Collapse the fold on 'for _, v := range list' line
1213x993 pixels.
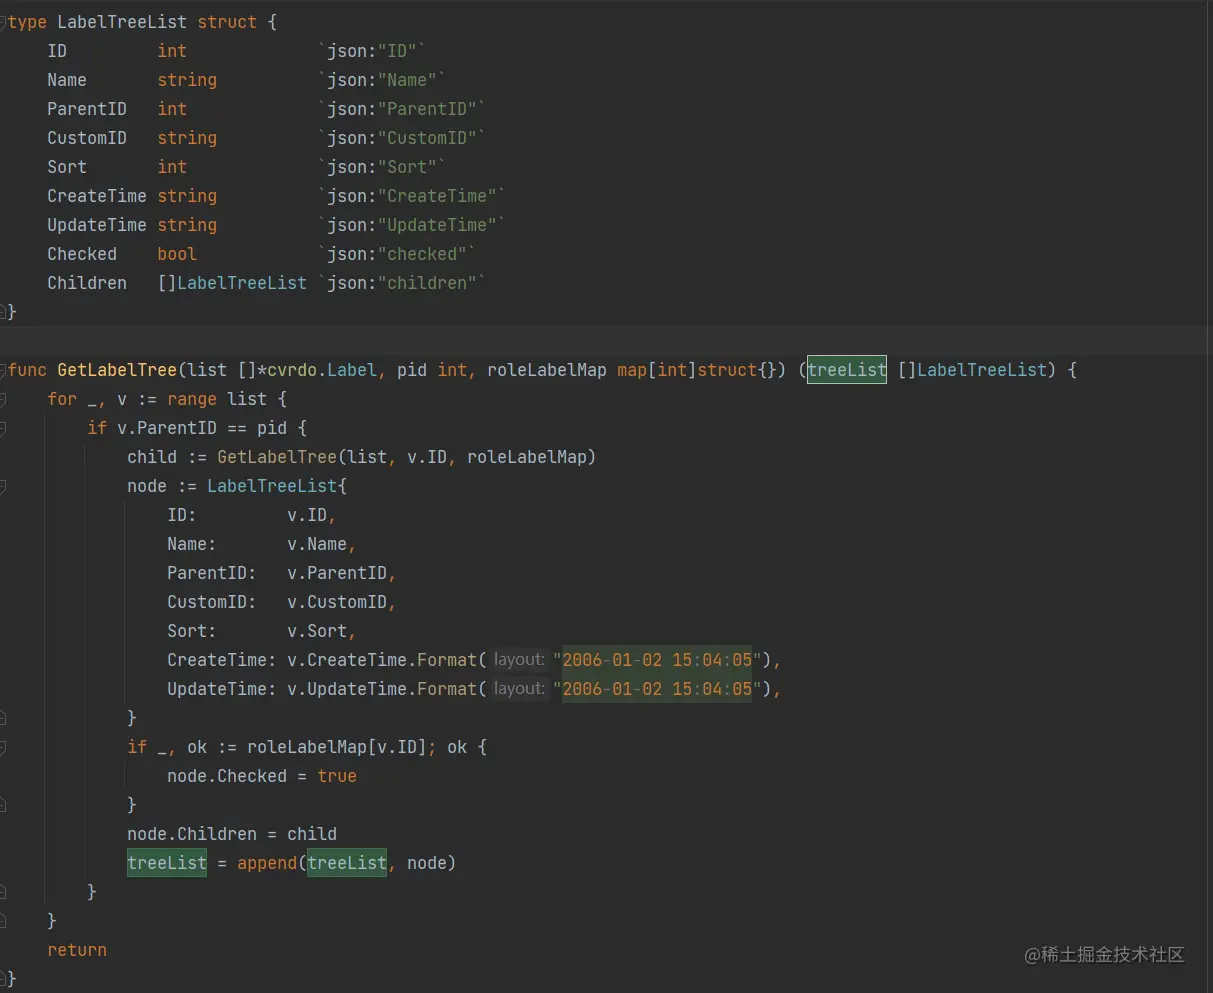[x=3, y=399]
